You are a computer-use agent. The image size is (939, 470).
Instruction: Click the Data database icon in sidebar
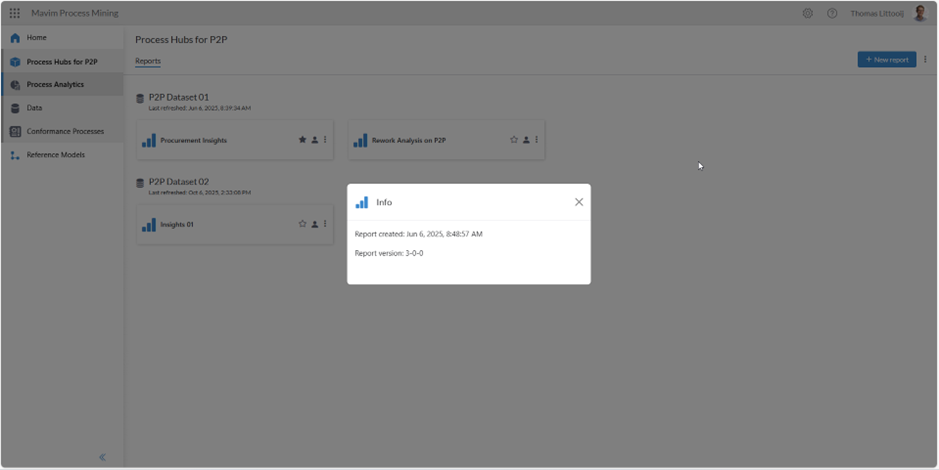pyautogui.click(x=15, y=108)
